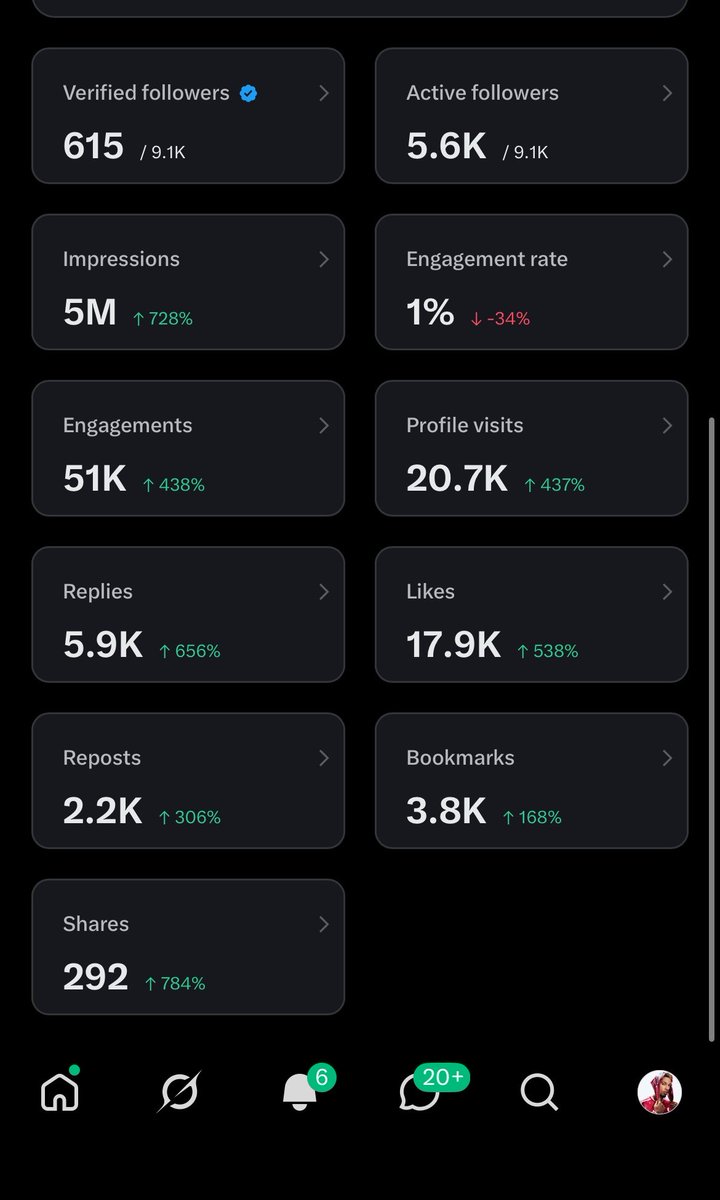
Task: Open Bookmarks details chevron
Action: click(x=667, y=758)
